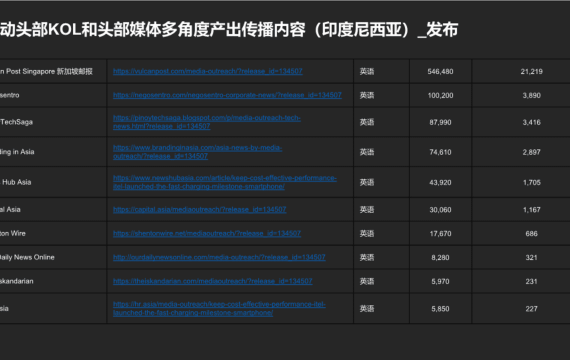Select the 英语 cell in the Shenton Wire row
Viewport: 570px width, 360px height.
pyautogui.click(x=381, y=233)
